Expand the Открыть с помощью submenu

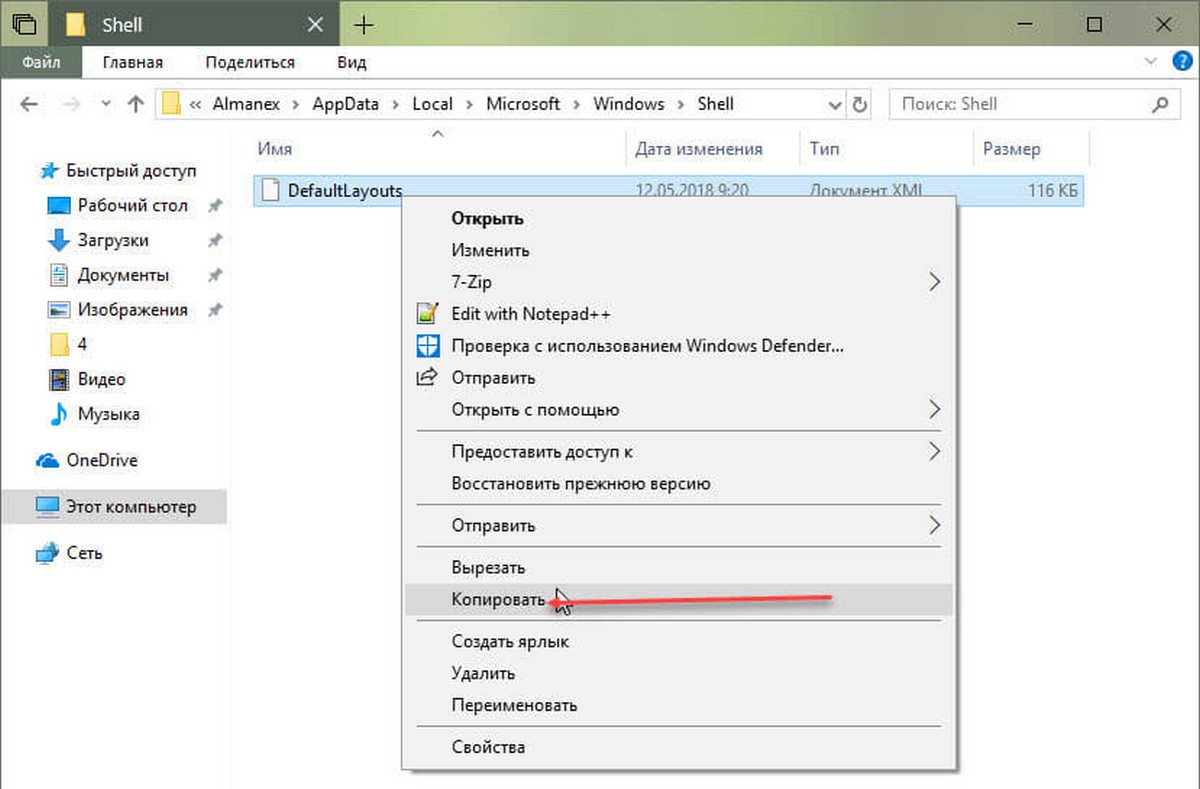(x=679, y=410)
